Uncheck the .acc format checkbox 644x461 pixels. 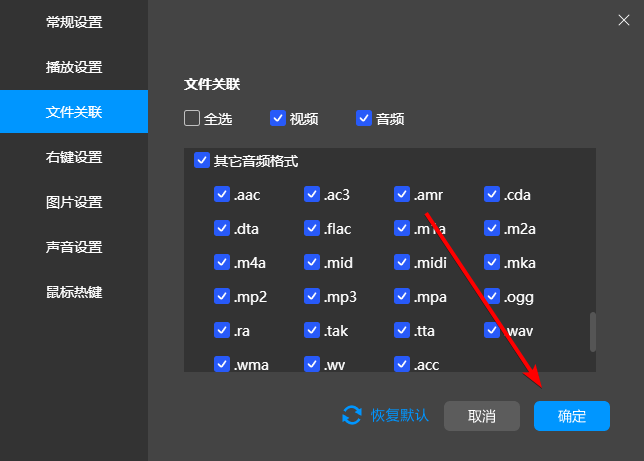click(402, 364)
